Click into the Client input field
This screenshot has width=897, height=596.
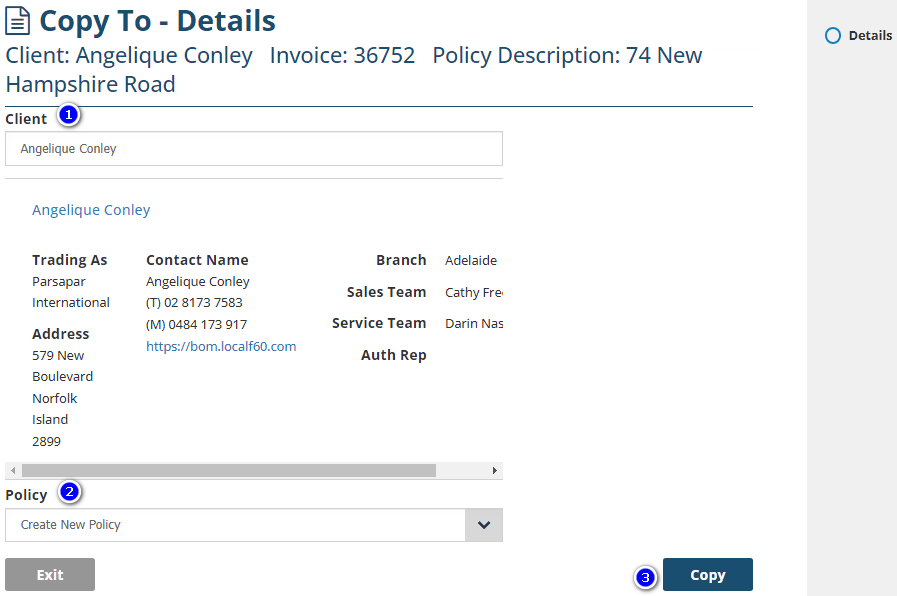click(x=253, y=149)
